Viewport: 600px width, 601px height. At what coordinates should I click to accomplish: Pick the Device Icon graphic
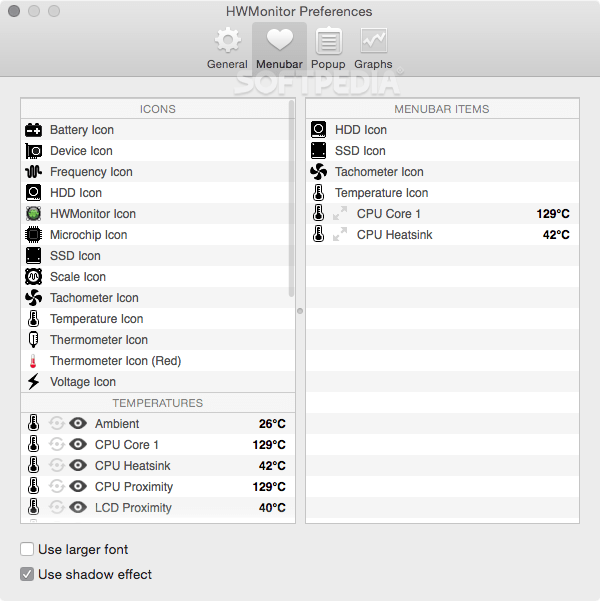tap(33, 151)
